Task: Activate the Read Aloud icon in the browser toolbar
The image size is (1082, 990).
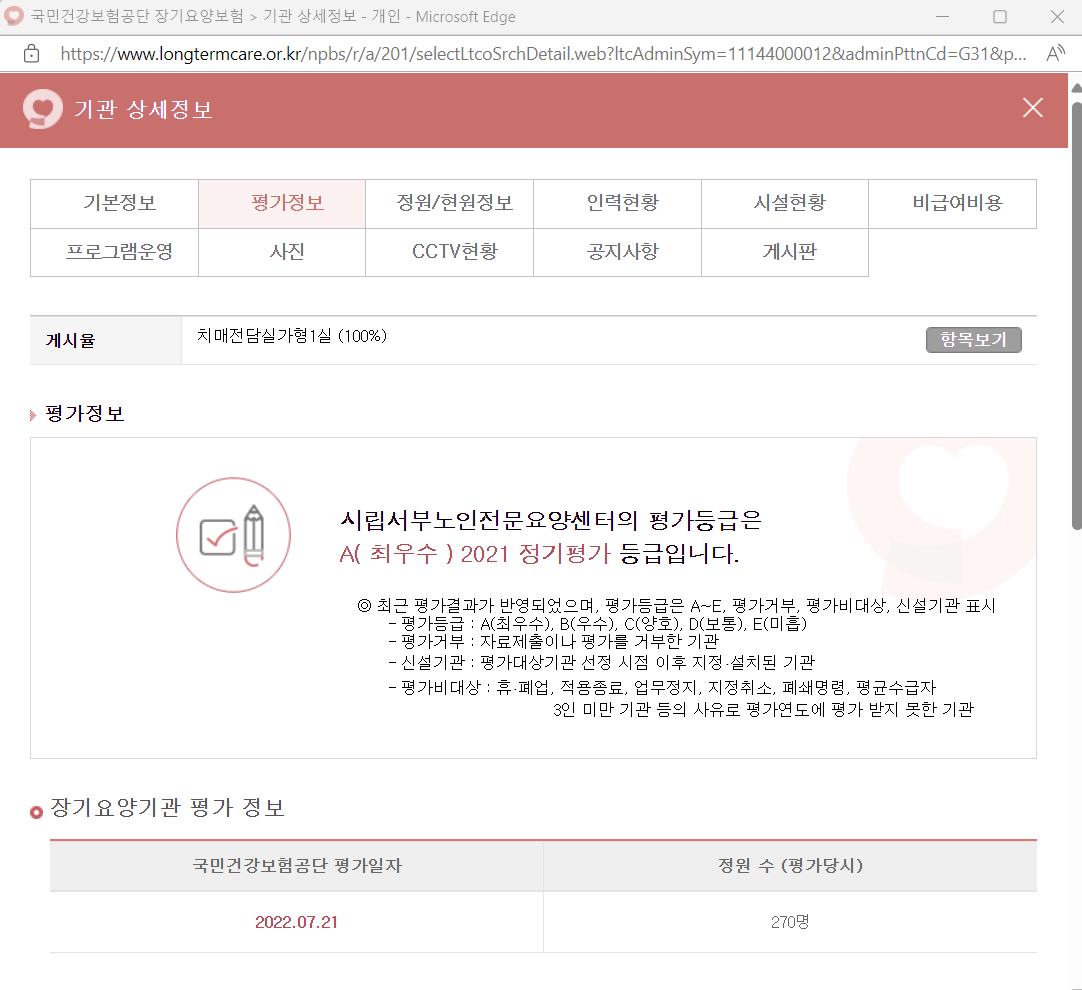Action: [1055, 55]
